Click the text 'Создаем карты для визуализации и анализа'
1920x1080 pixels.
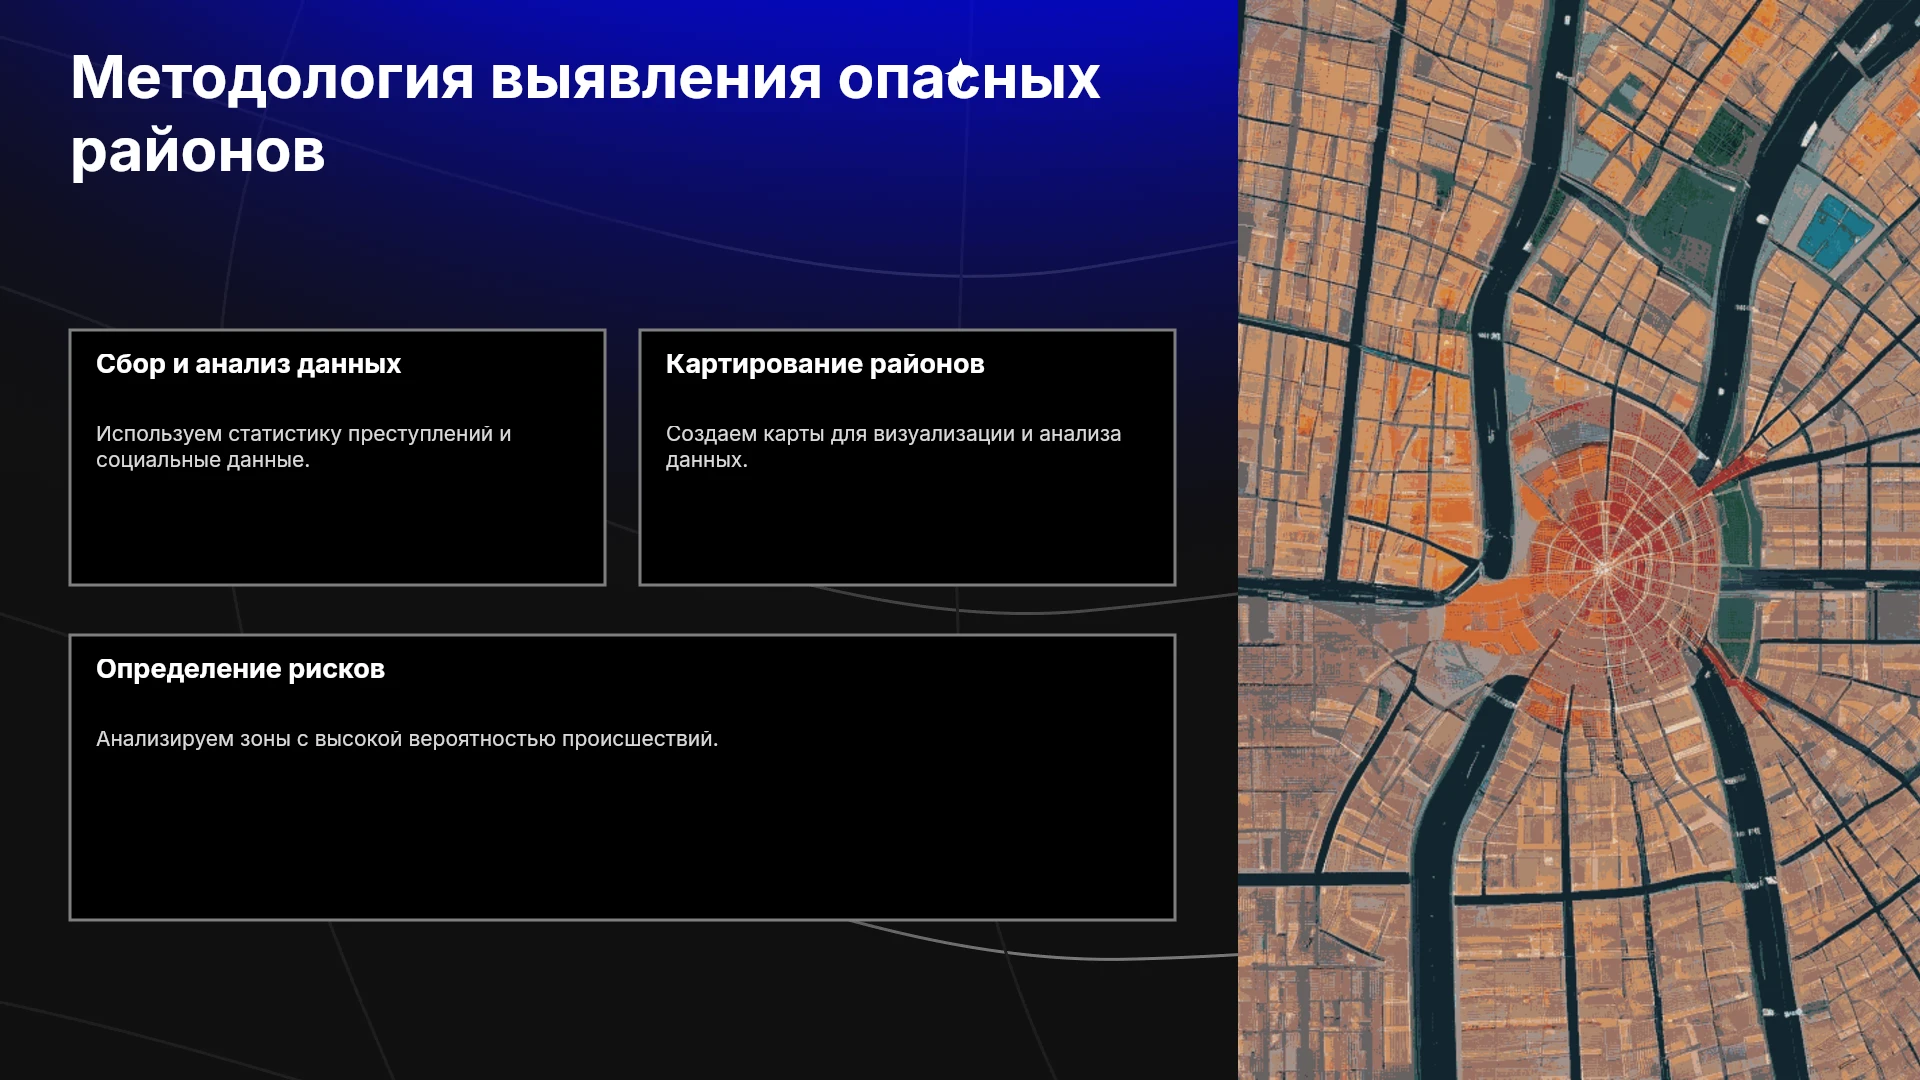(x=893, y=434)
